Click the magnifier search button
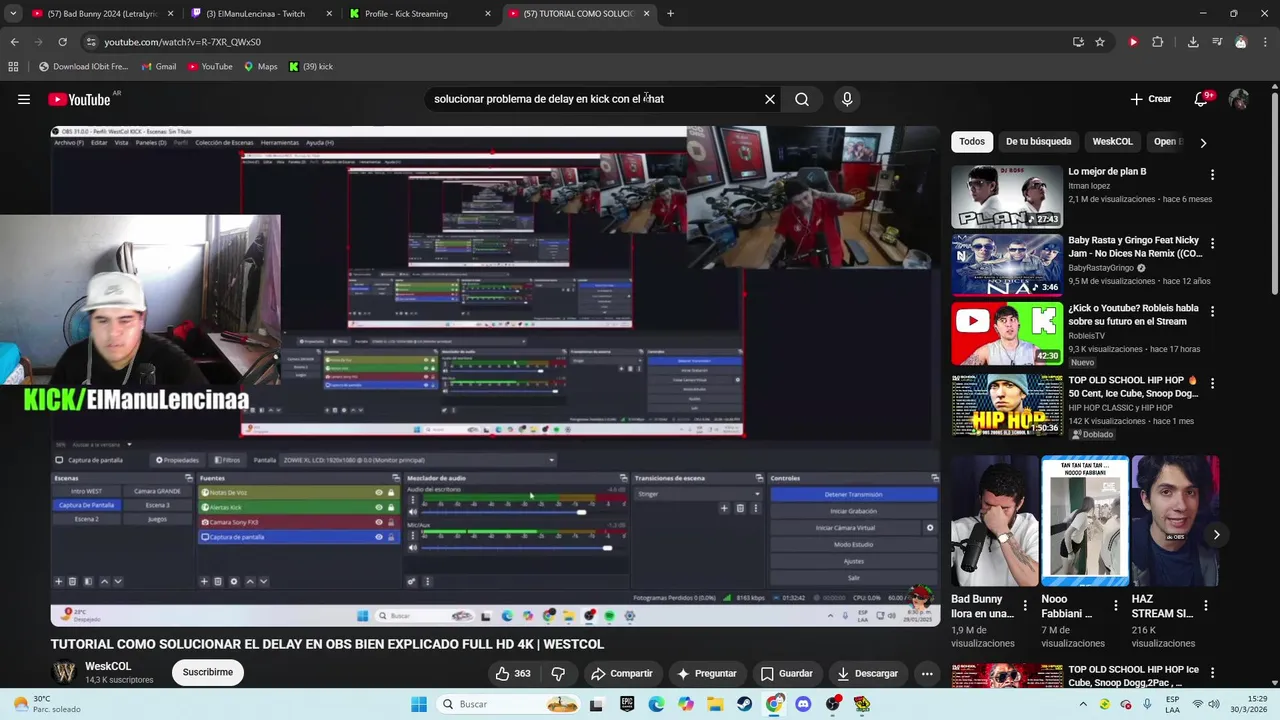This screenshot has height=720, width=1280. (802, 99)
